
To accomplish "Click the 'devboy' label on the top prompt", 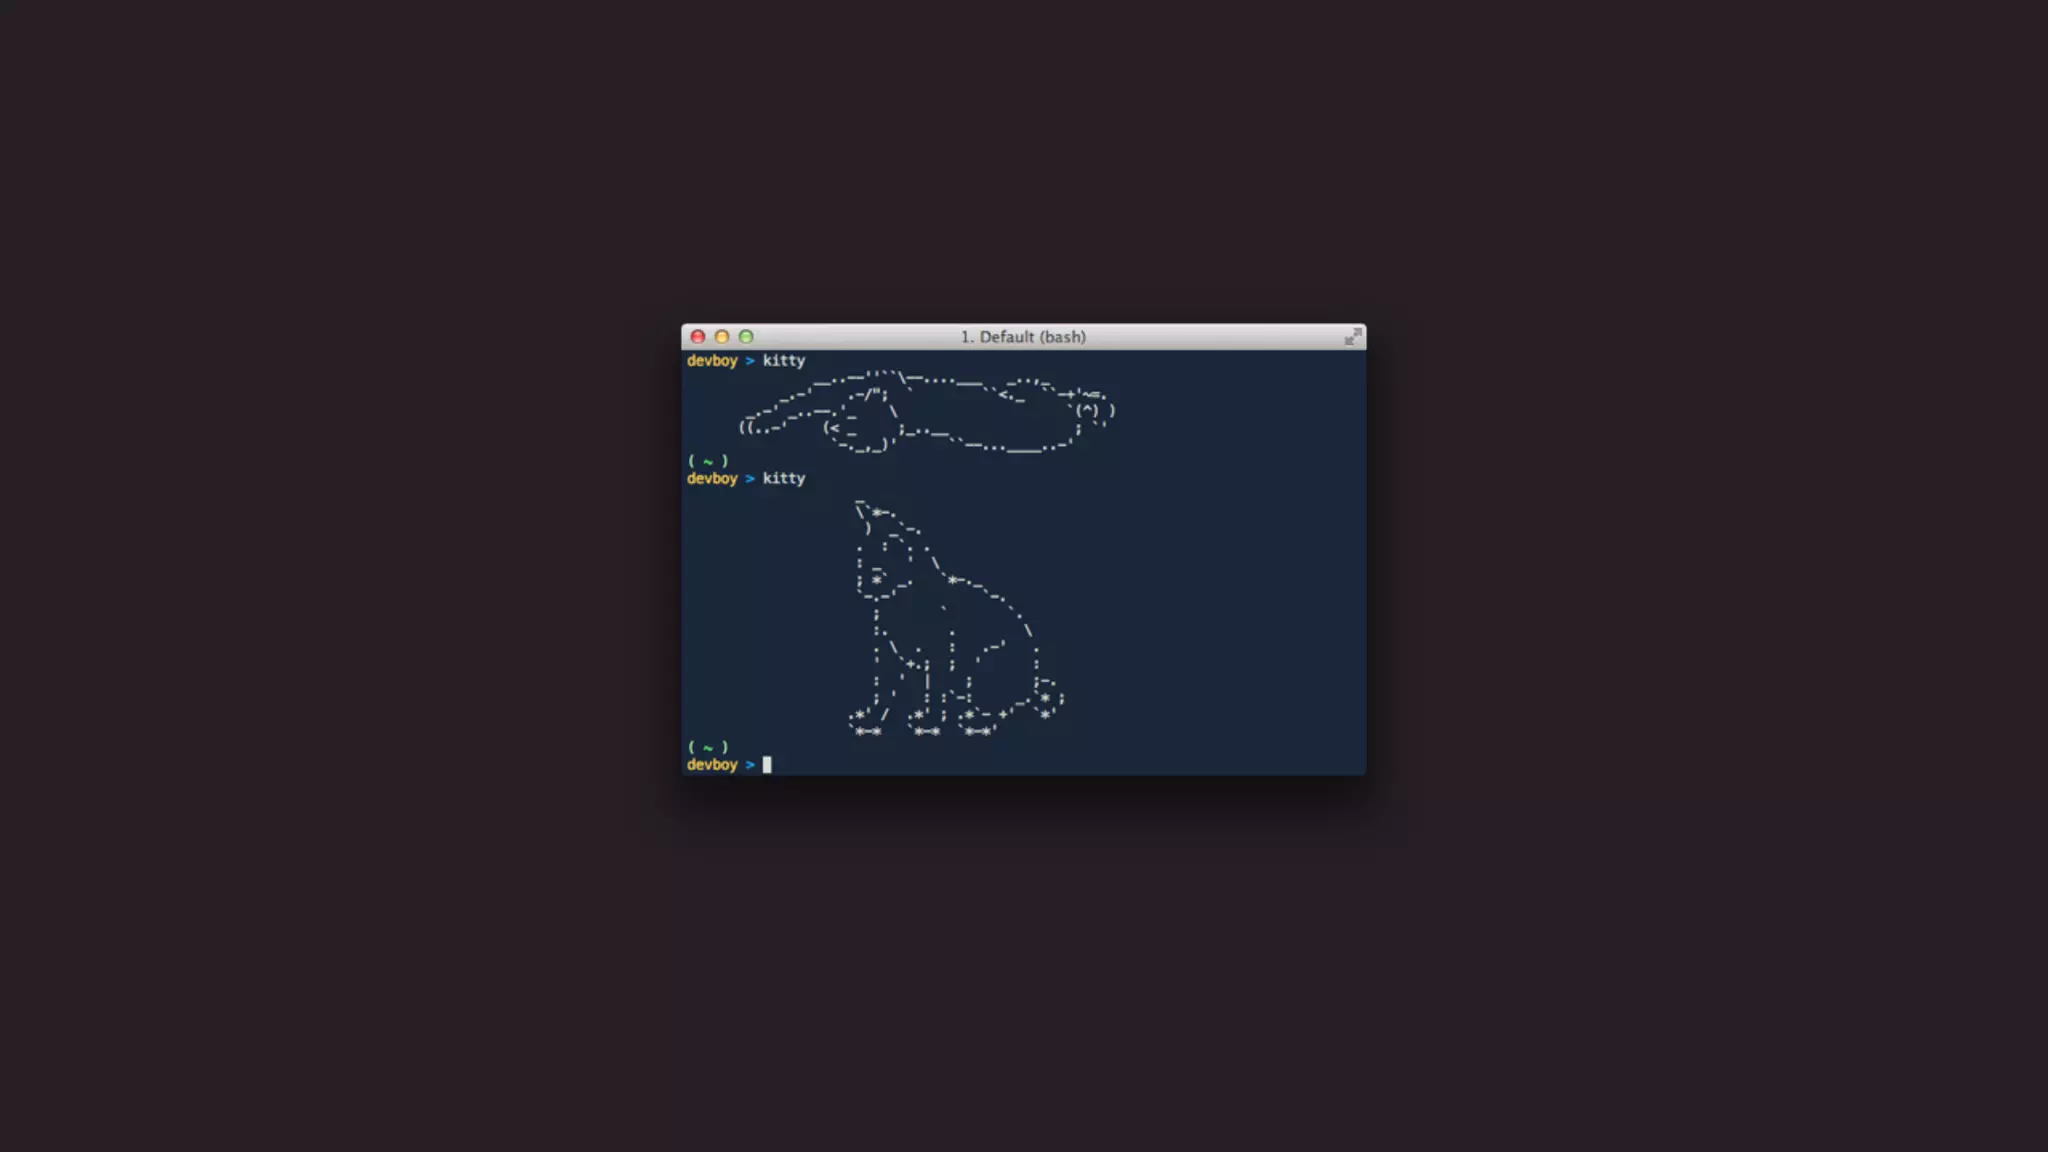I will point(712,361).
